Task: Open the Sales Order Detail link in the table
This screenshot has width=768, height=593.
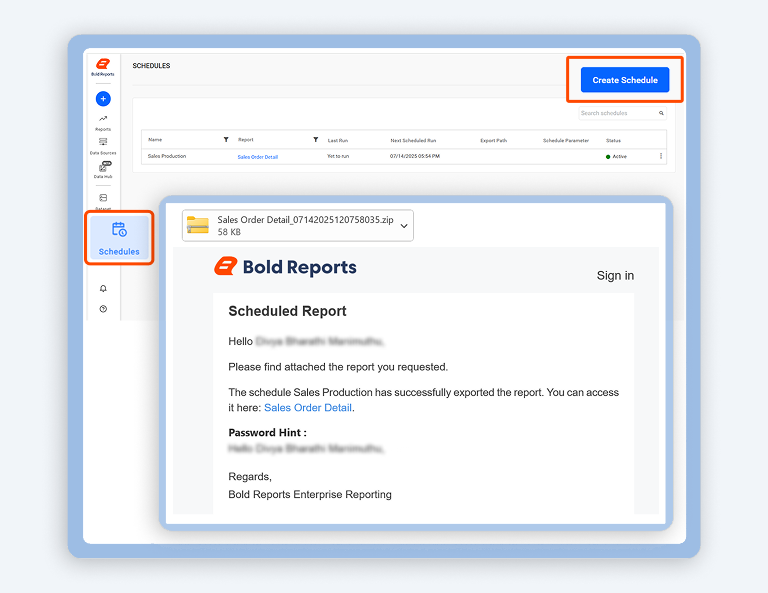Action: click(258, 157)
